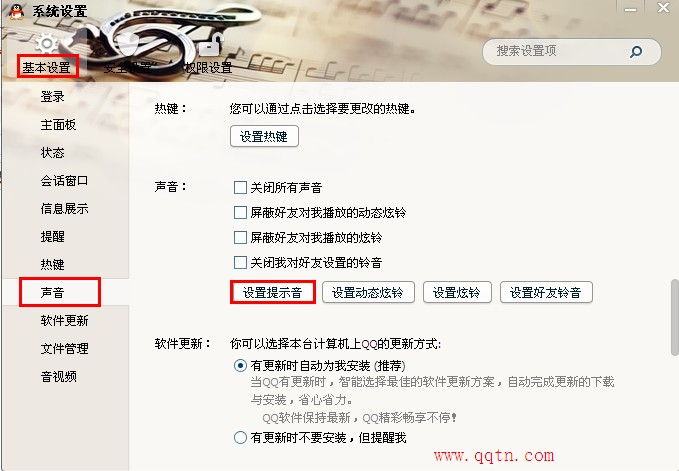Click 设置热键 button

(x=264, y=136)
